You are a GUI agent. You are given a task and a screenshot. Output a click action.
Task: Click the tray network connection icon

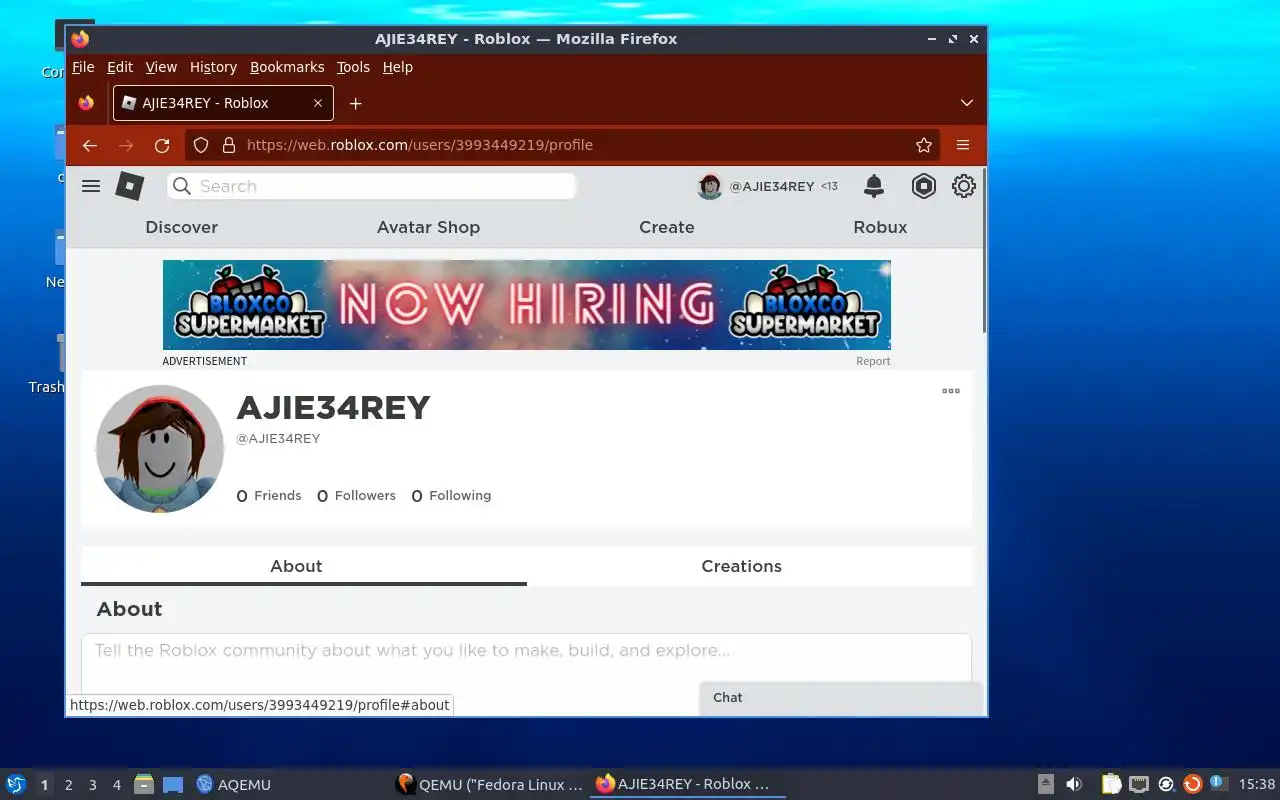(x=1139, y=784)
